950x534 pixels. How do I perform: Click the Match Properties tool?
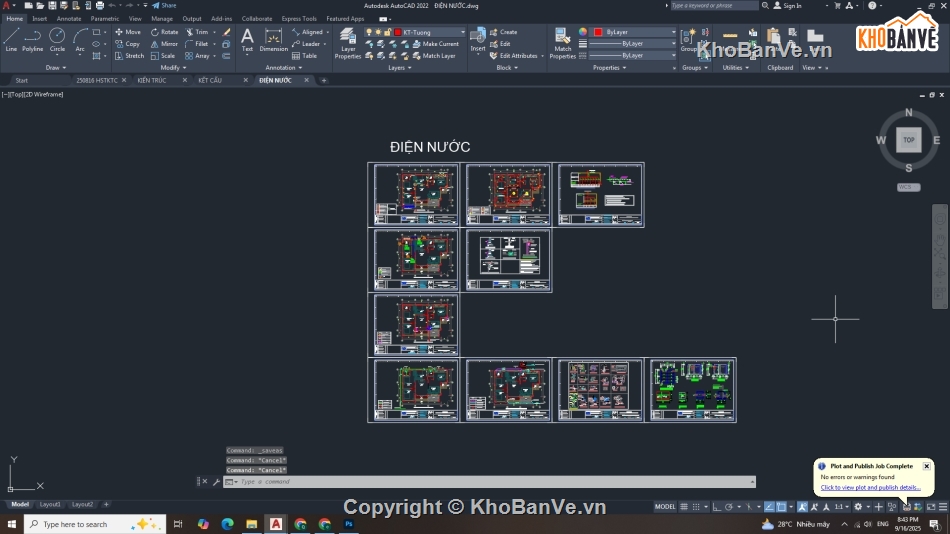coord(563,43)
